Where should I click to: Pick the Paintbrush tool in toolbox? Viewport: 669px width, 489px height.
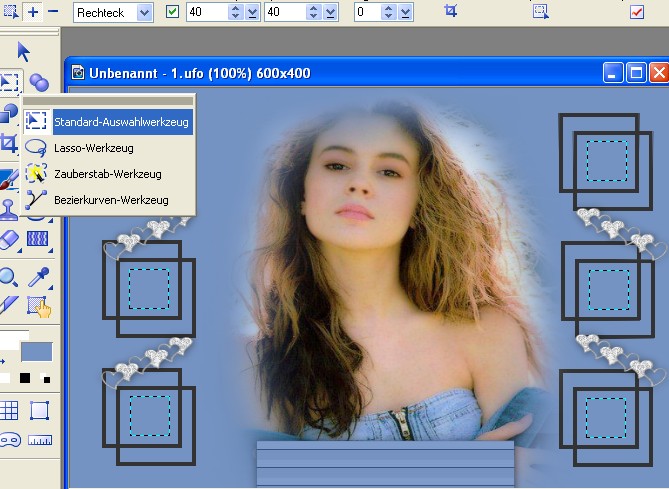[9, 179]
